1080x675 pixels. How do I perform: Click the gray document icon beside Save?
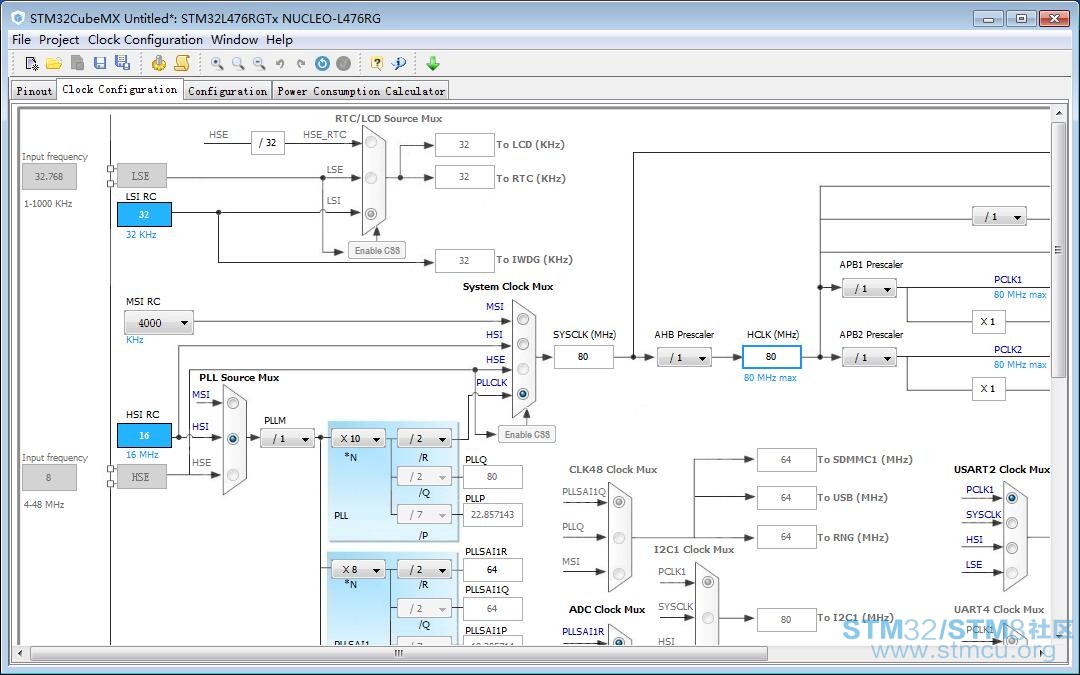[x=78, y=63]
